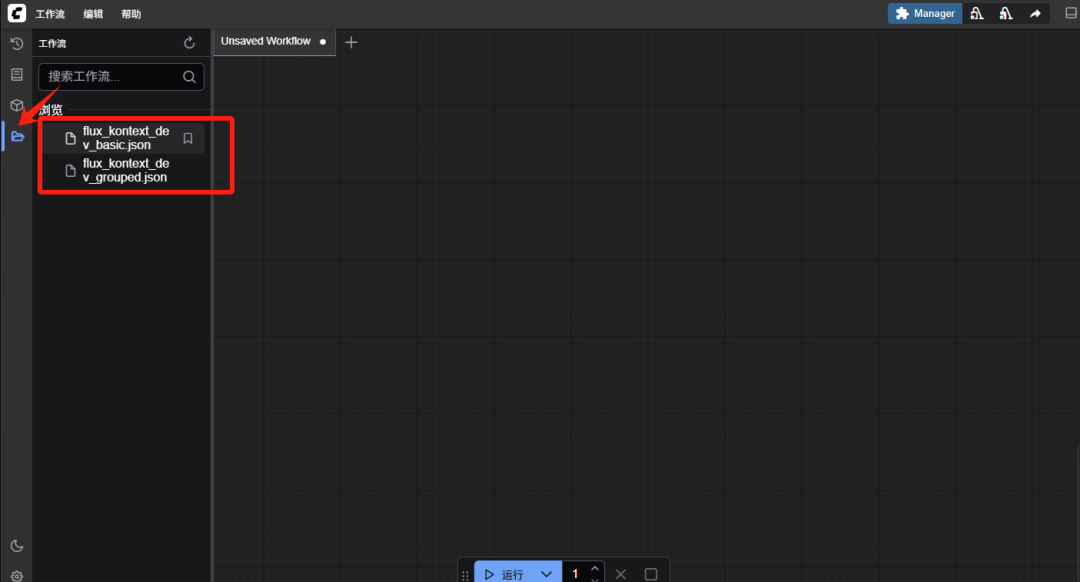Click the share arrow icon

point(1035,13)
